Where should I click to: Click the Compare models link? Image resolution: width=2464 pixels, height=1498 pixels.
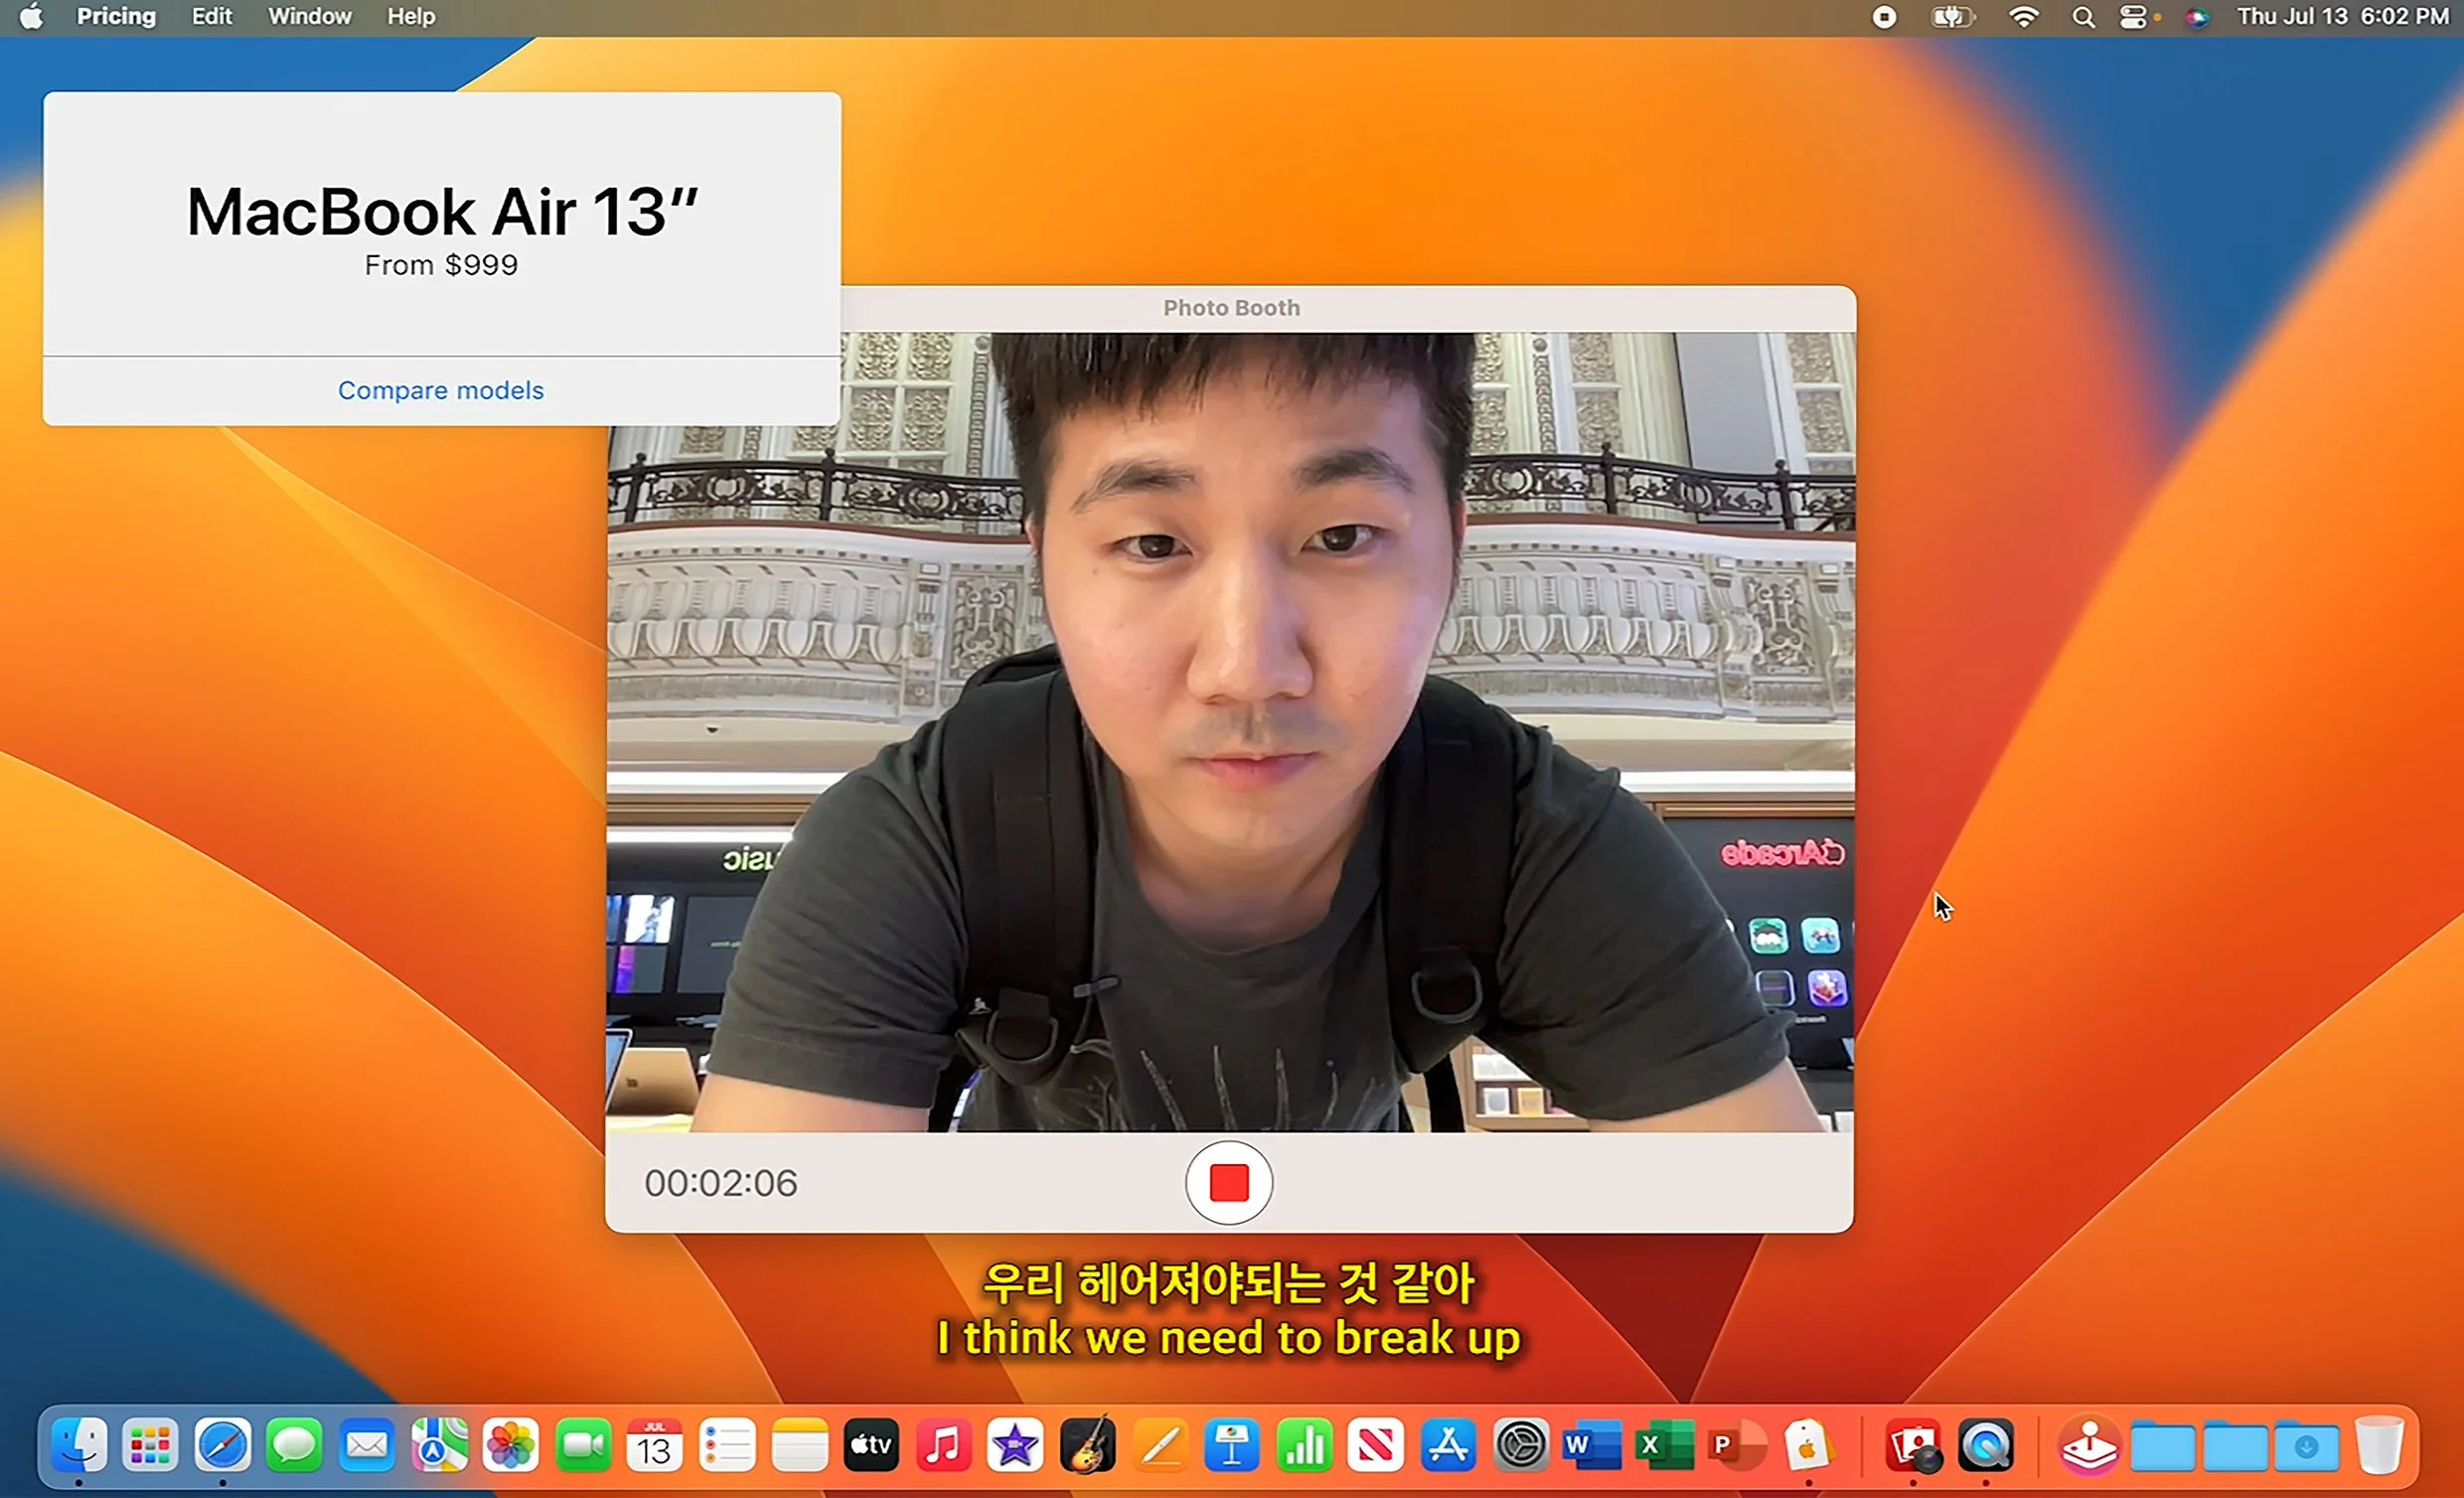[440, 390]
